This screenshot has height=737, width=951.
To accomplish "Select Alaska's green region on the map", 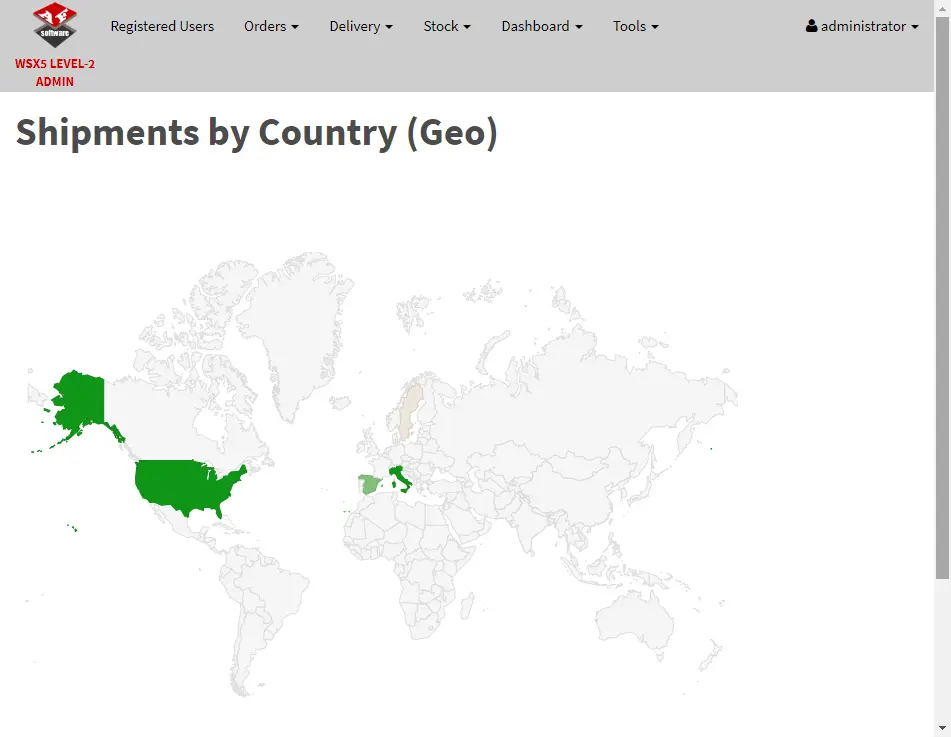I will (80, 400).
